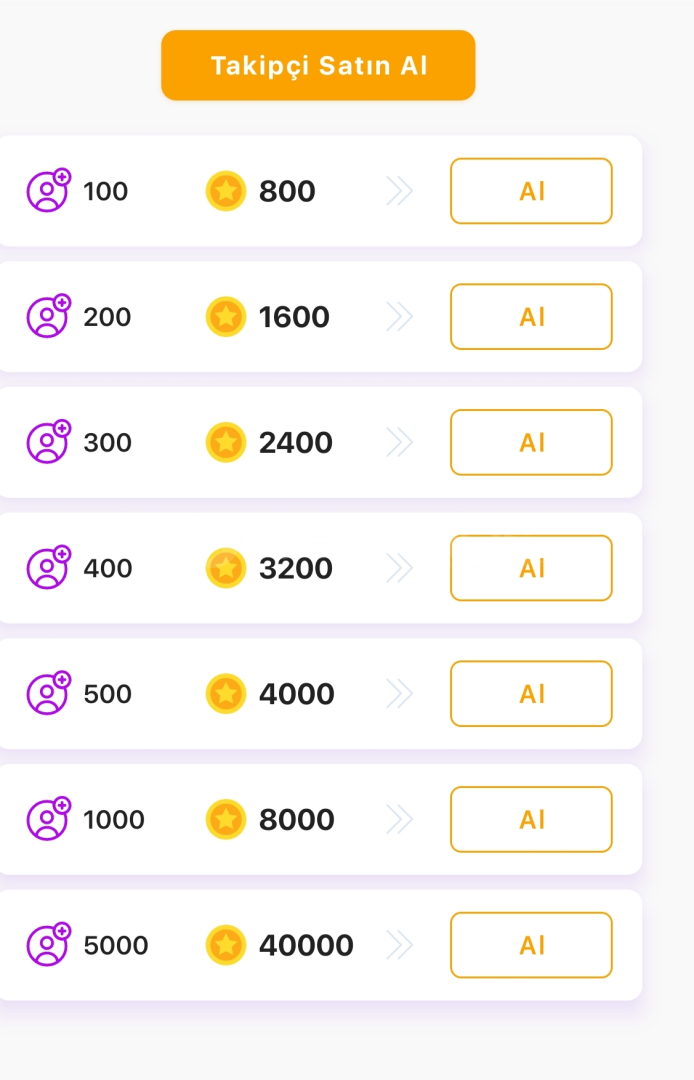Click the double chevron in the 2400 row

click(x=399, y=442)
